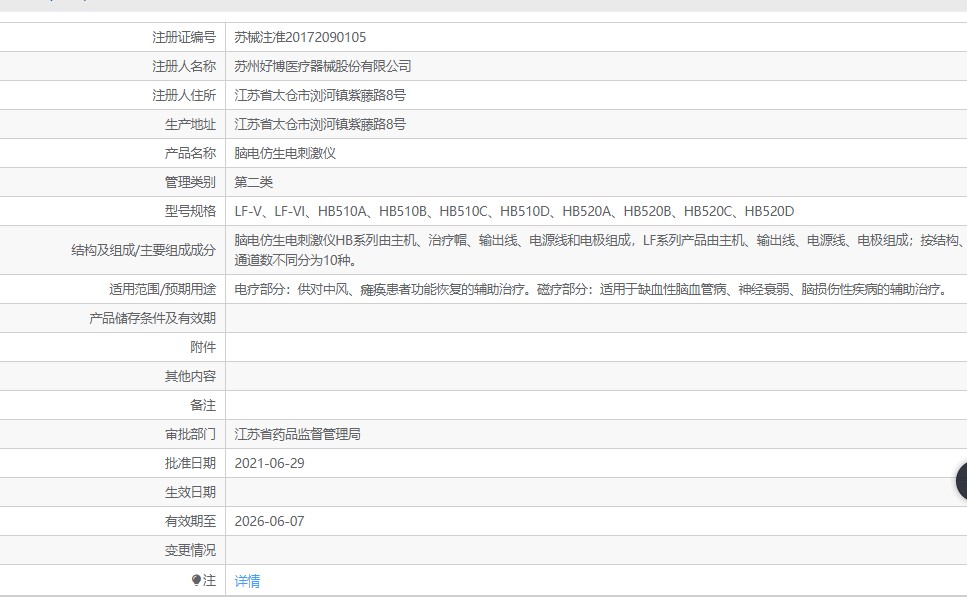
Task: Click the model list starting with LF-V
Action: point(514,212)
